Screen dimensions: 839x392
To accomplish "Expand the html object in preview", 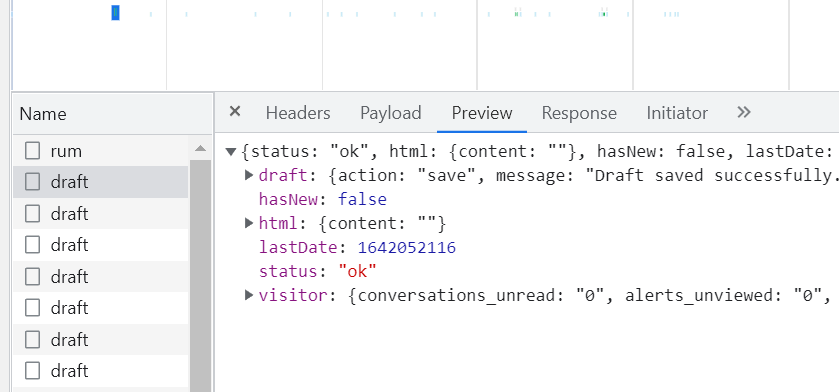I will click(x=249, y=222).
